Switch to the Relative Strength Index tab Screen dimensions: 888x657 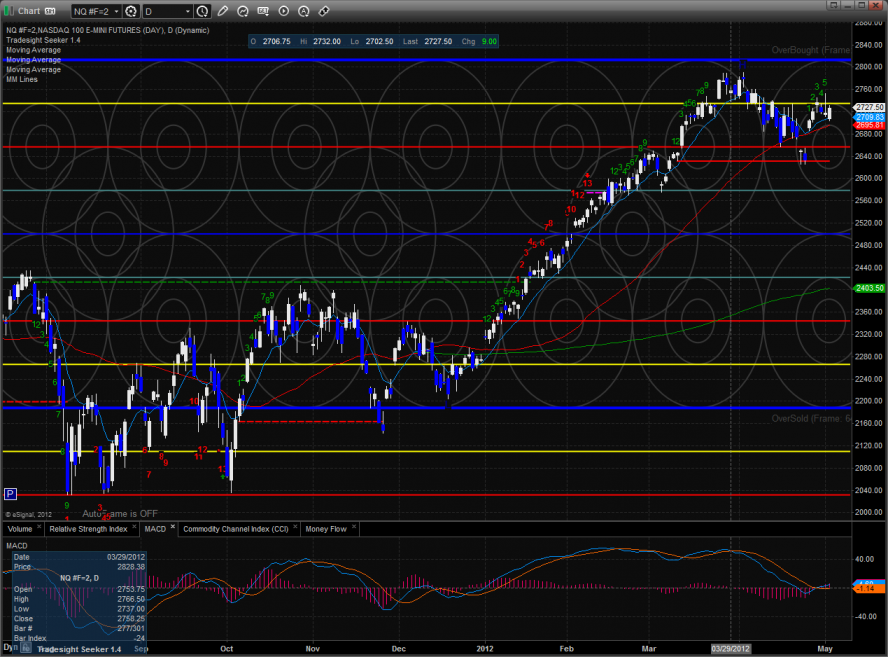pos(88,528)
